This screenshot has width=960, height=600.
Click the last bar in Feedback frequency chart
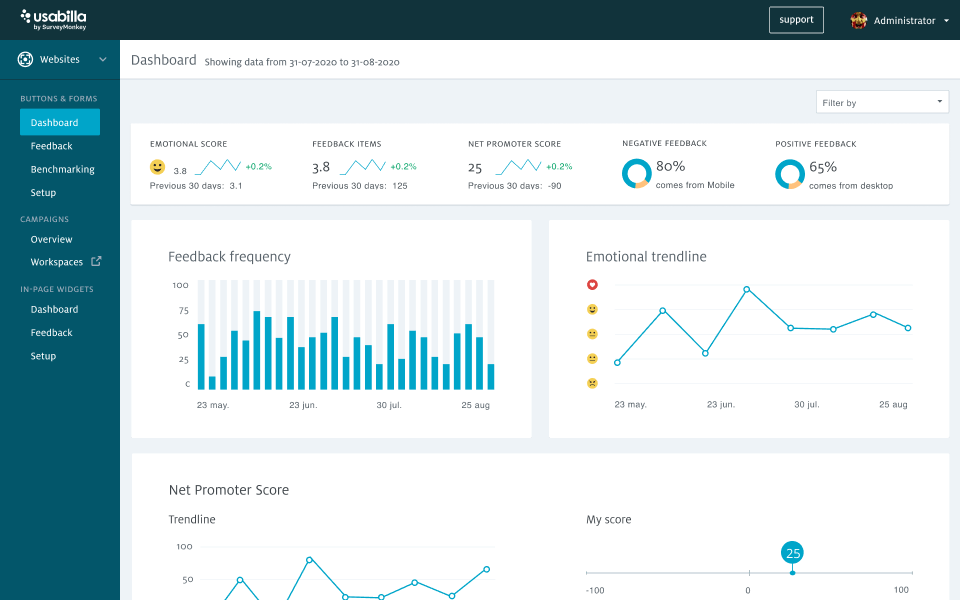tap(491, 377)
